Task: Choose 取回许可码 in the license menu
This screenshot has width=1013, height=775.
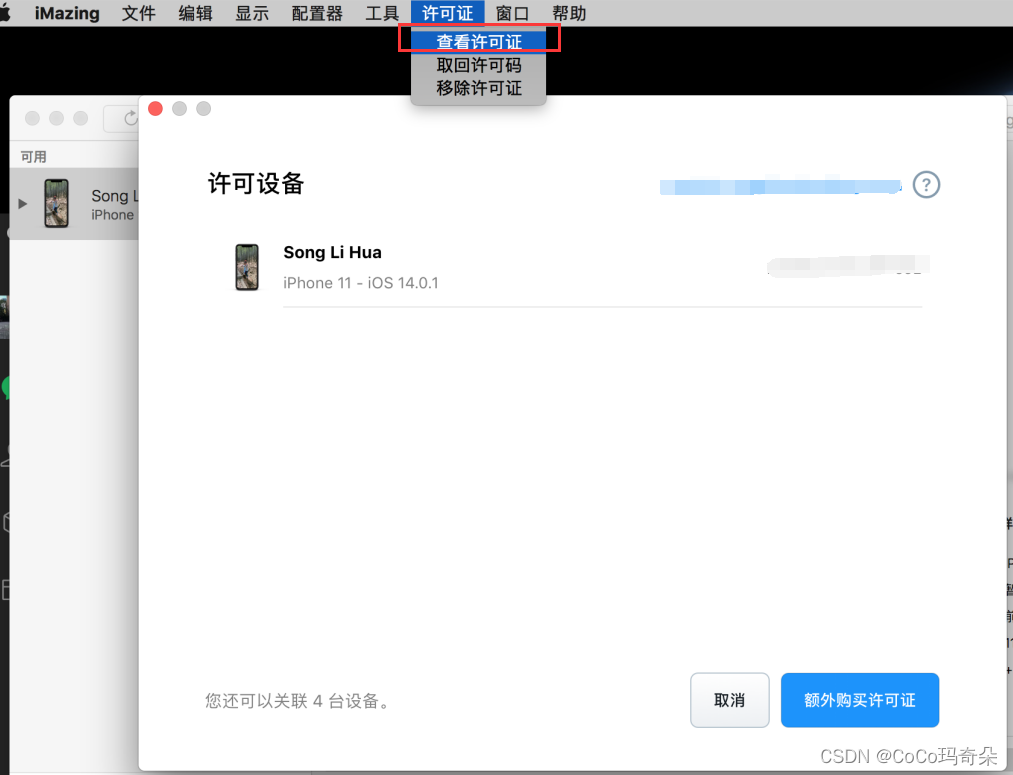Action: click(478, 65)
